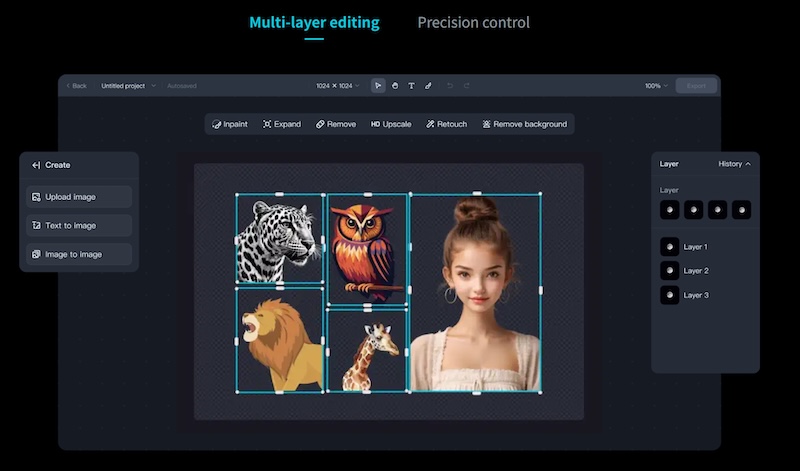Select the brush tool in top toolbar

428,86
